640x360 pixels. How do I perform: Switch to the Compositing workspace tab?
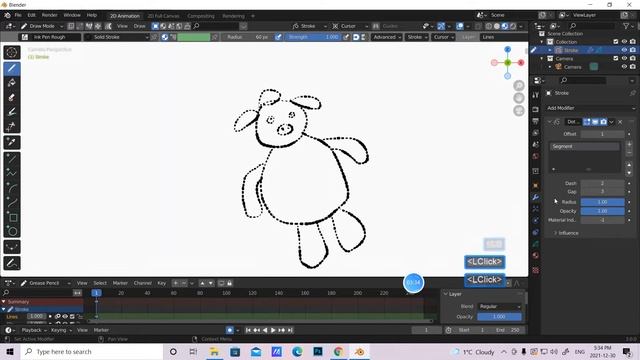click(x=201, y=16)
